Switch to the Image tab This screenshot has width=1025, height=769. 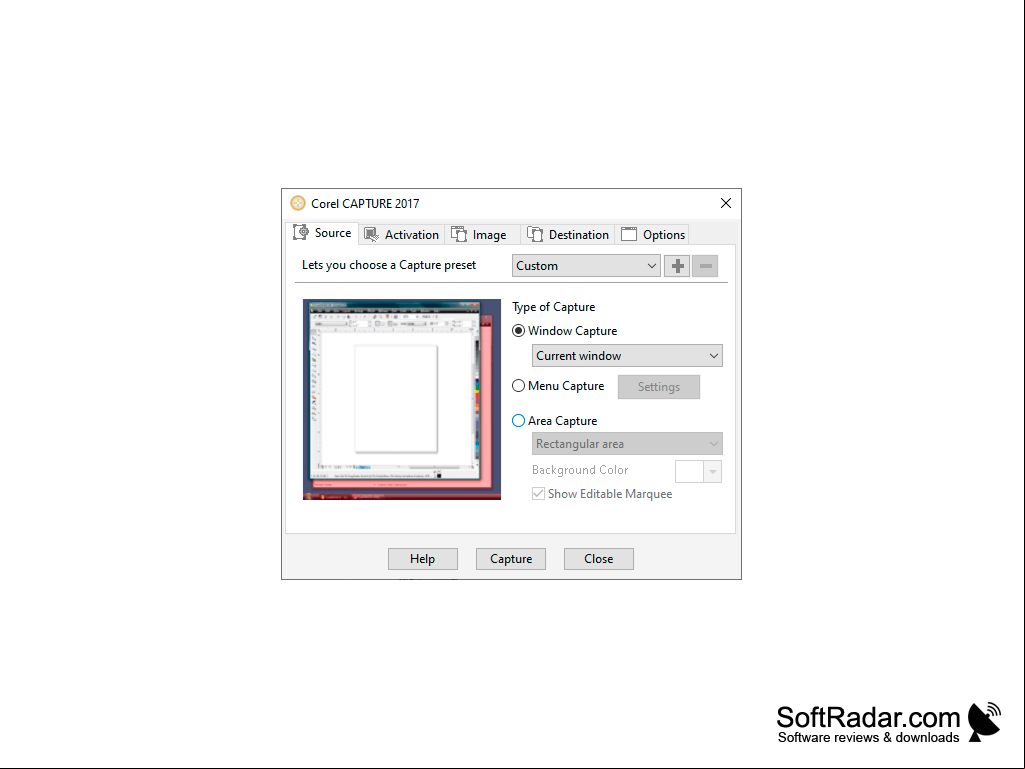pos(482,234)
